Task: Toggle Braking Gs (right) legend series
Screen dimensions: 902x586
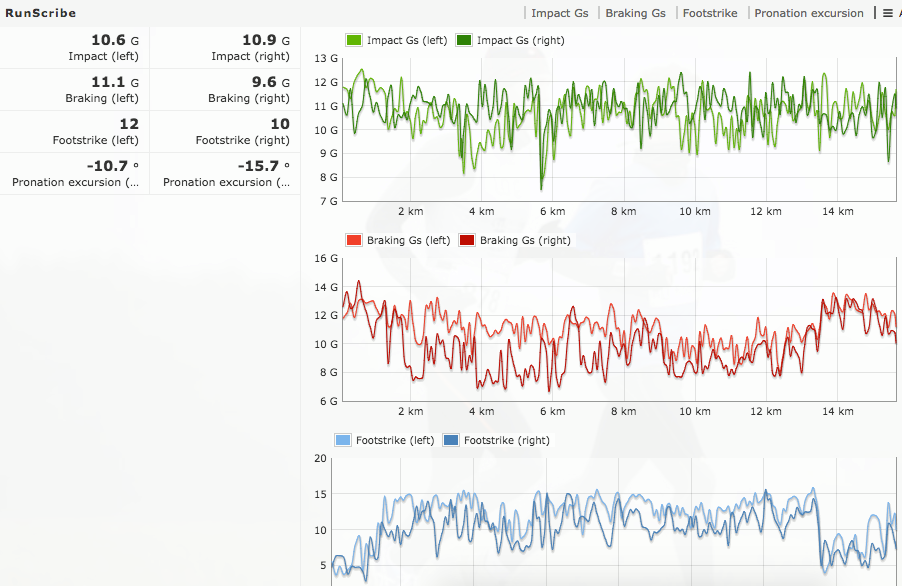Action: 515,240
